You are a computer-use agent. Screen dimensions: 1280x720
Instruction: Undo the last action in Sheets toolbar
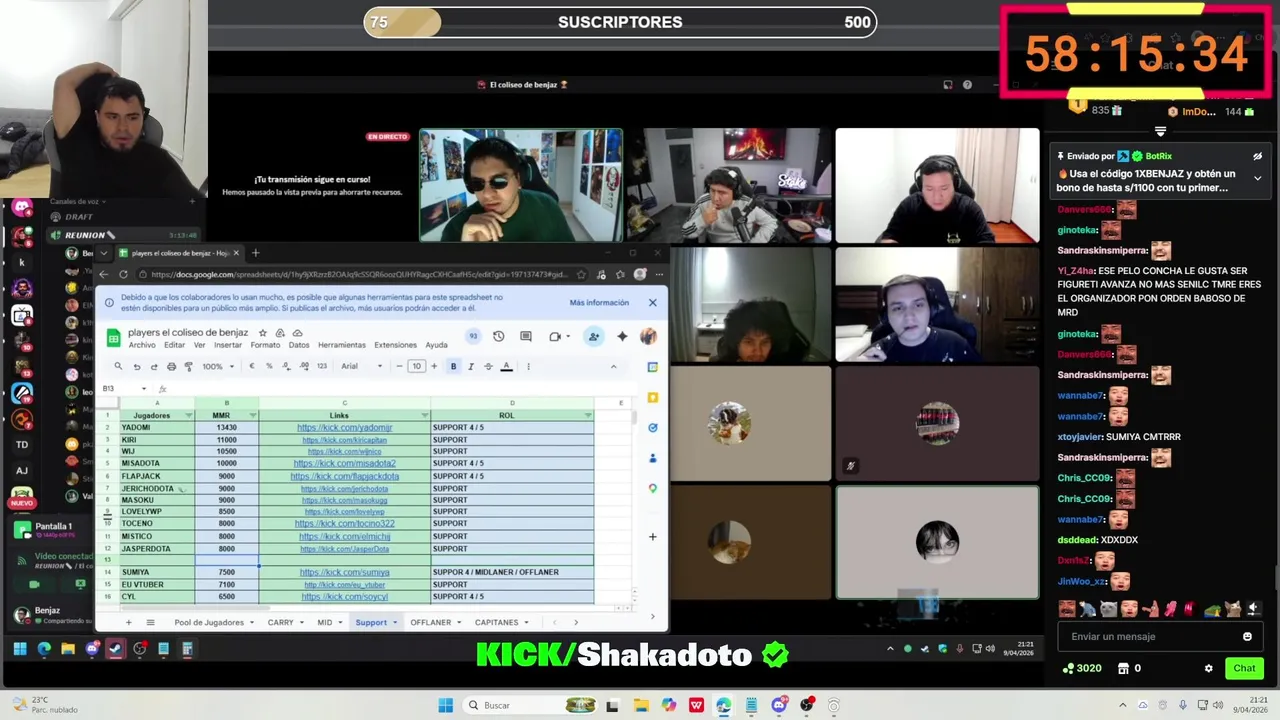coord(137,366)
